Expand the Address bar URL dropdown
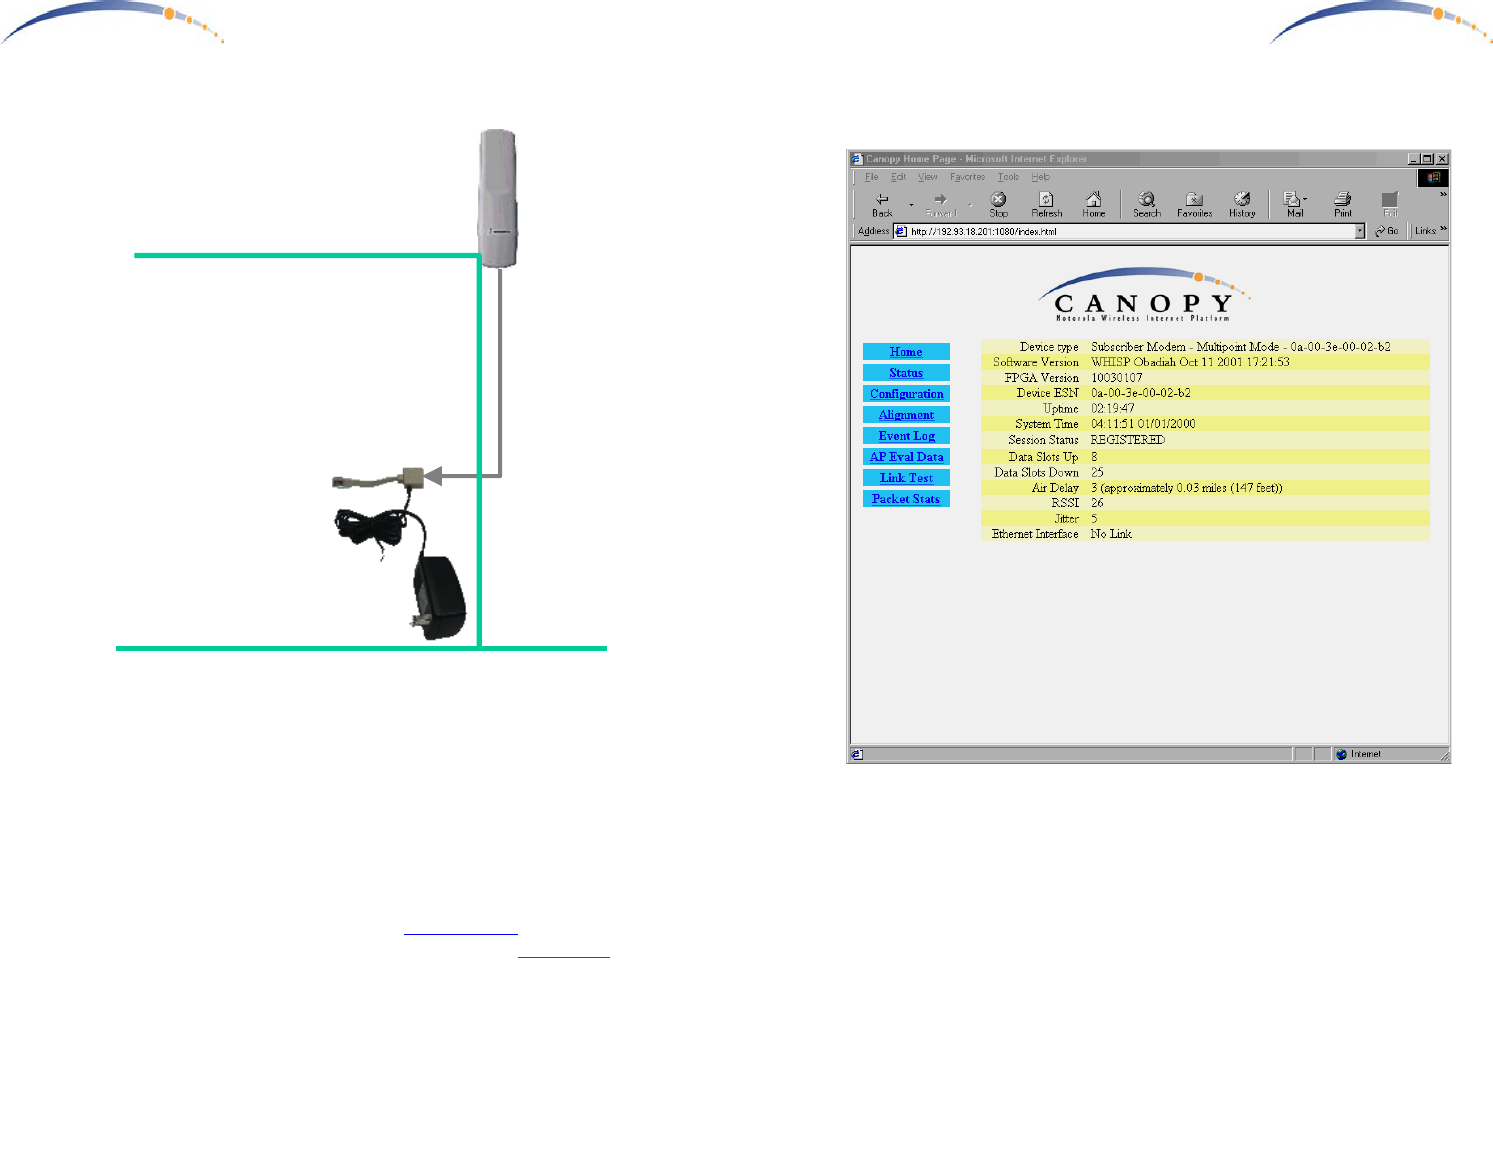The width and height of the screenshot is (1493, 1152). pyautogui.click(x=1360, y=231)
